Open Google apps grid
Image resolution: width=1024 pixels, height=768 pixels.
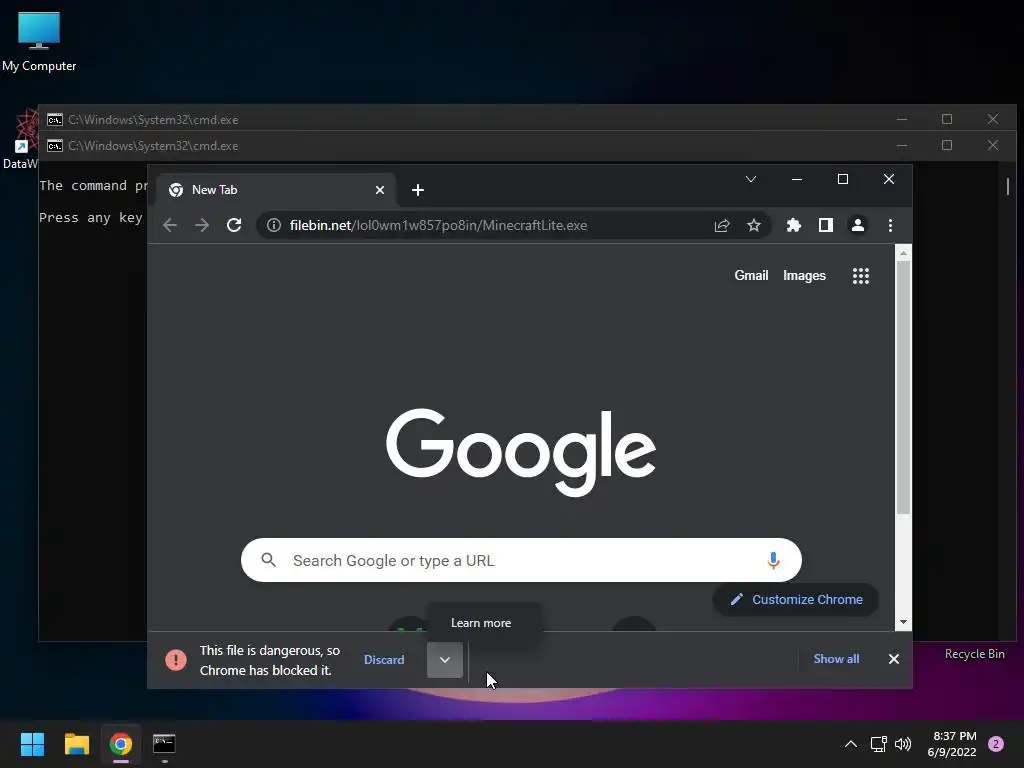[x=861, y=276]
